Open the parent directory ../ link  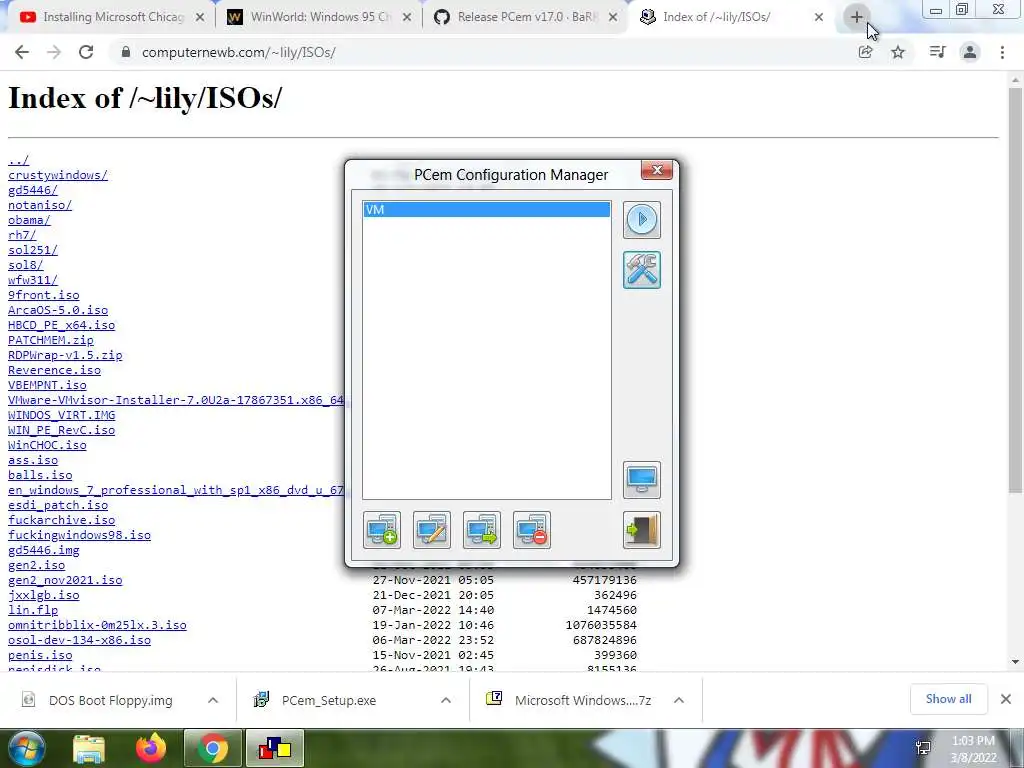coord(18,160)
